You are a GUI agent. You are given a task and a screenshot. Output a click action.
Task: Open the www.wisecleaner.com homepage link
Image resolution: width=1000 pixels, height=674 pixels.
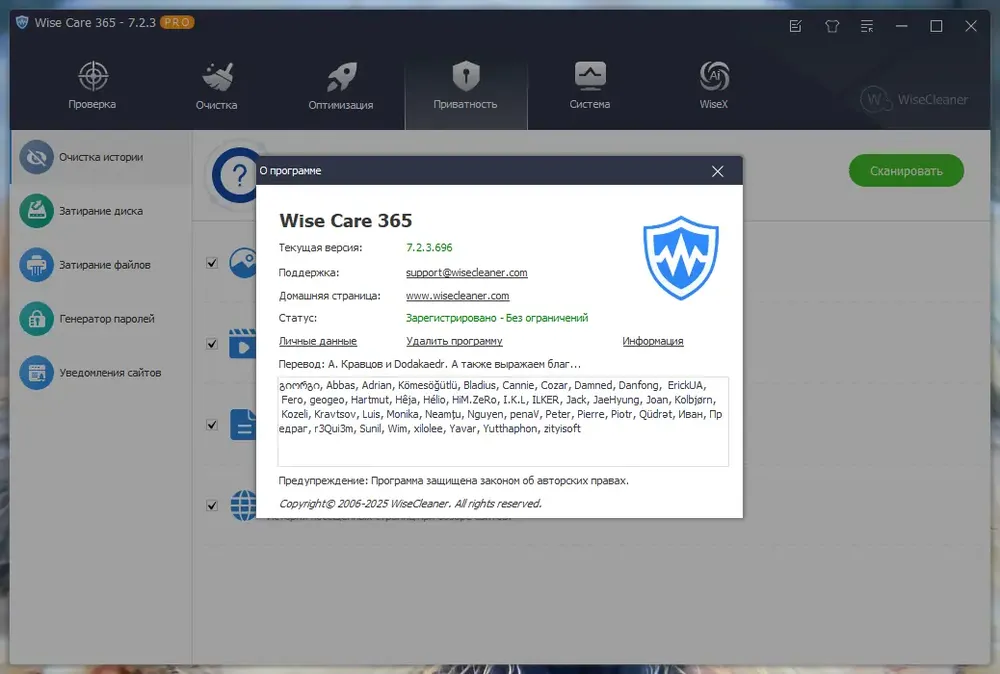(x=457, y=296)
